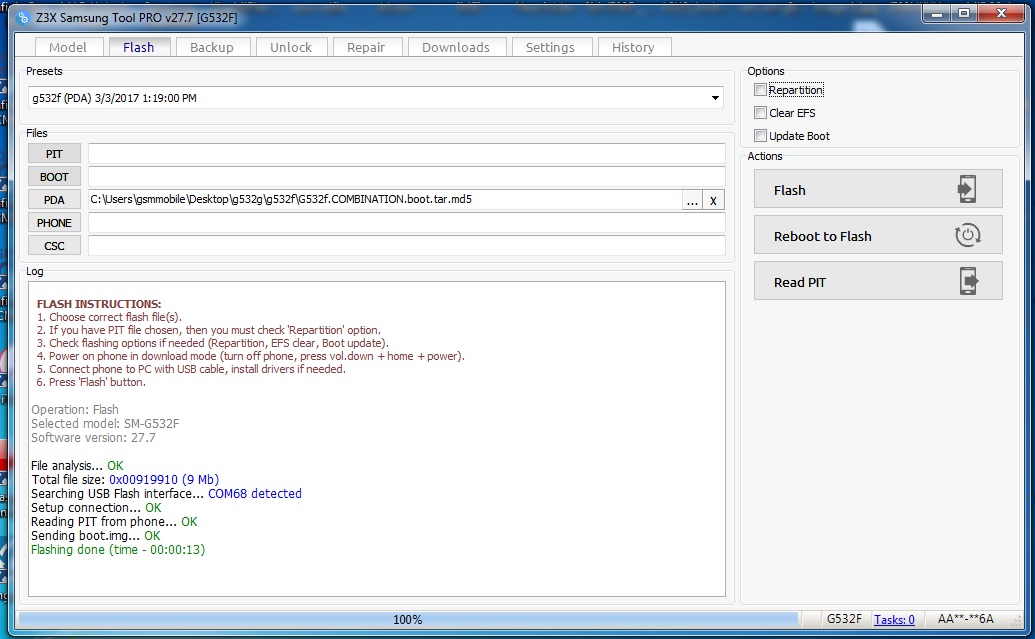Click the PIT file button
The height and width of the screenshot is (639, 1035).
pyautogui.click(x=54, y=154)
